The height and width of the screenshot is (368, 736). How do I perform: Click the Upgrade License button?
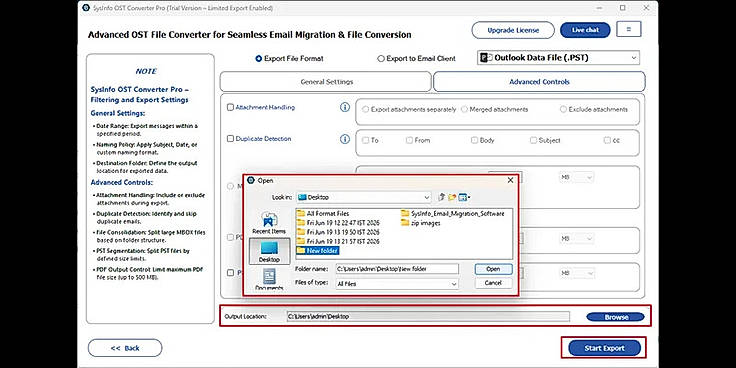[513, 30]
